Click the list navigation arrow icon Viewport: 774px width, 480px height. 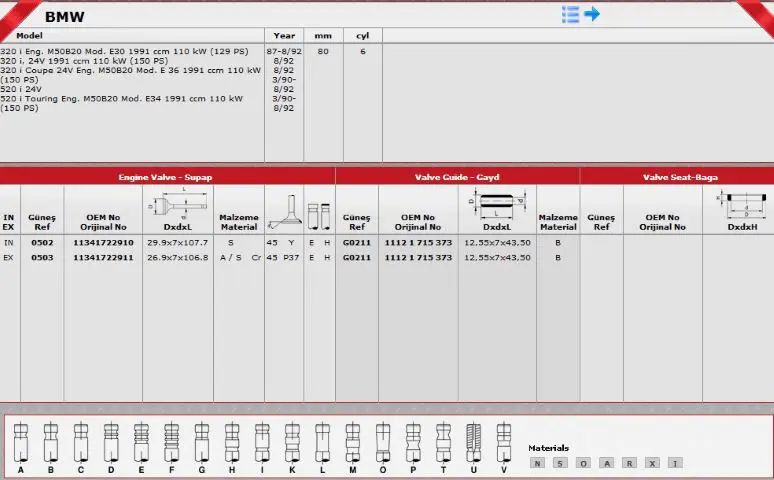[x=581, y=14]
